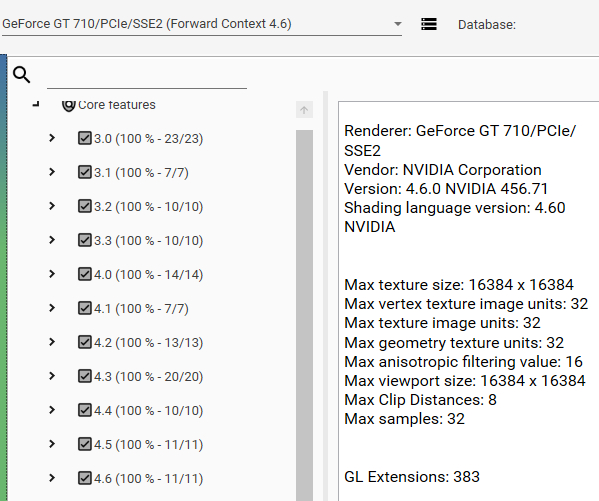599x501 pixels.
Task: Click the search magnifier icon
Action: pyautogui.click(x=21, y=75)
